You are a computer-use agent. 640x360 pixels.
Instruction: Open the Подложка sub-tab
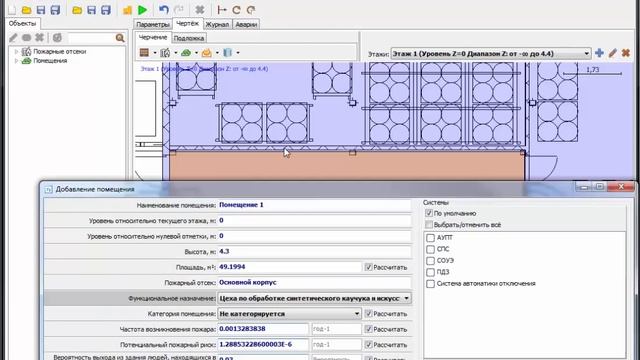pos(189,38)
